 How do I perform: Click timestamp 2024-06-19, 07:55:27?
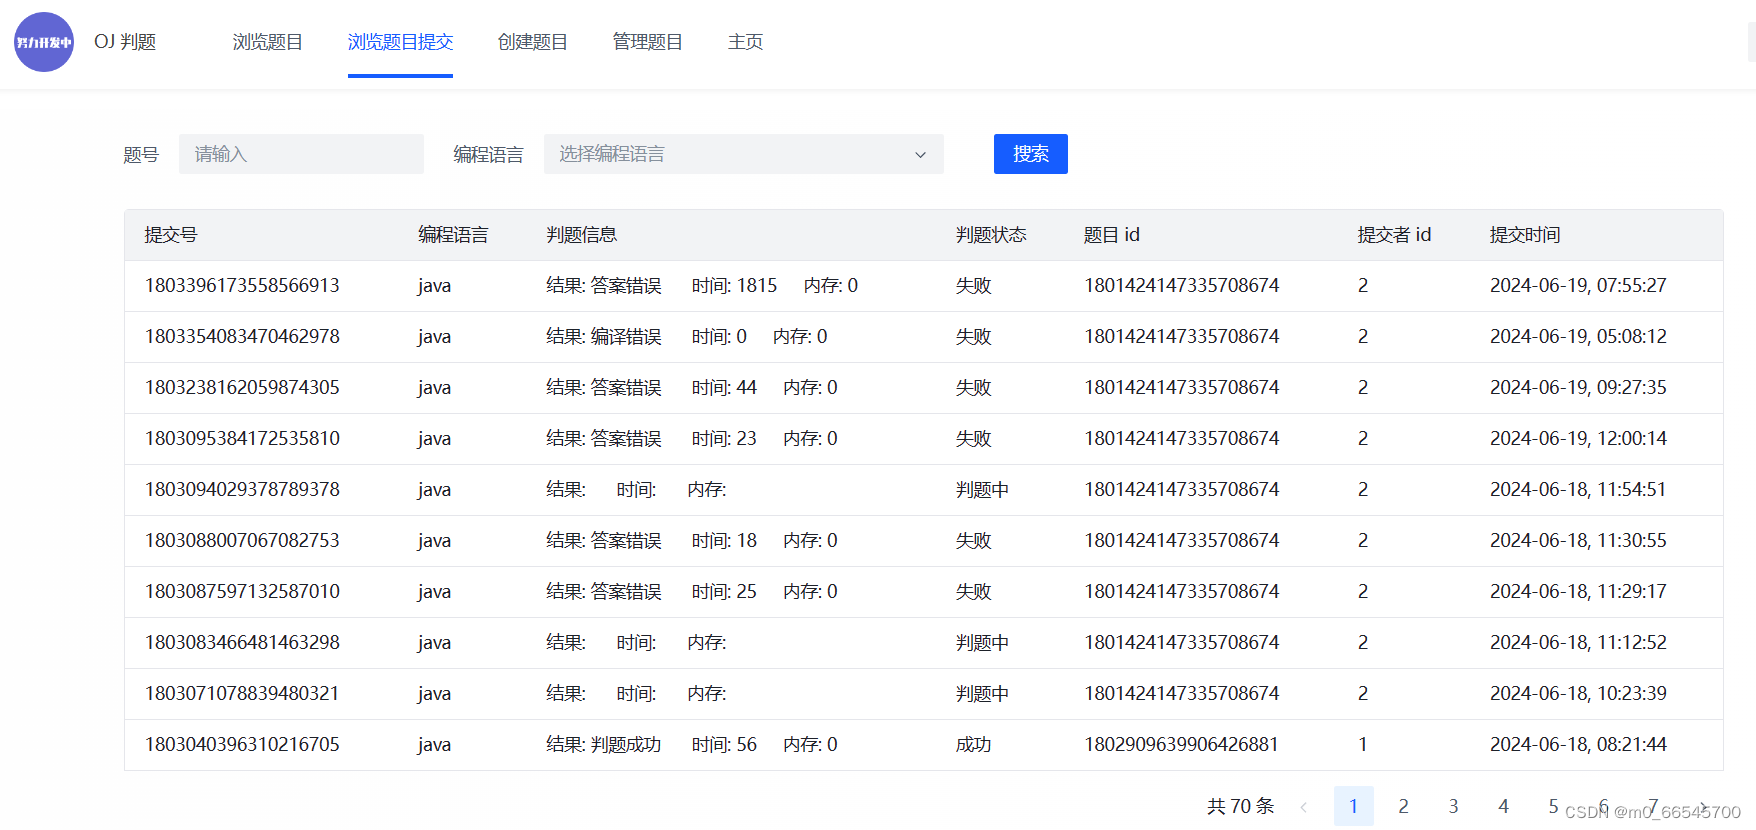(x=1578, y=286)
